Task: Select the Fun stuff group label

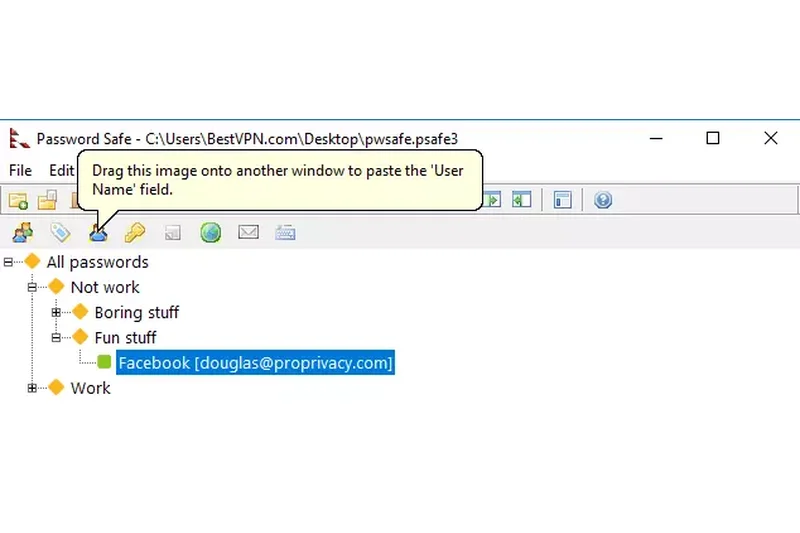Action: click(x=125, y=338)
